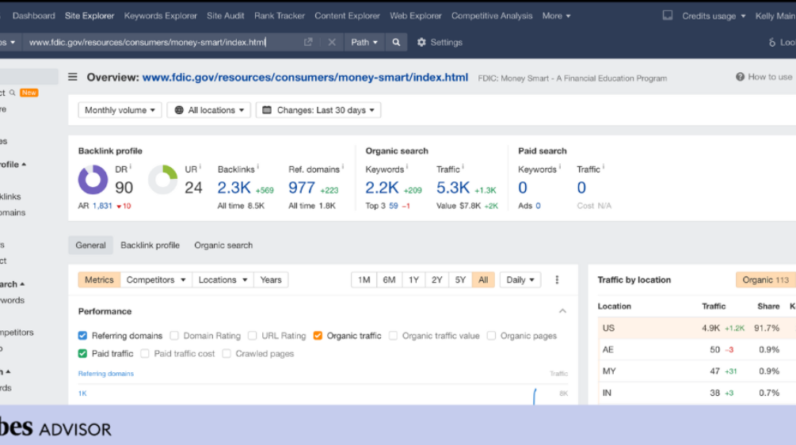The width and height of the screenshot is (796, 445).
Task: Go to Dashboard
Action: 34,16
